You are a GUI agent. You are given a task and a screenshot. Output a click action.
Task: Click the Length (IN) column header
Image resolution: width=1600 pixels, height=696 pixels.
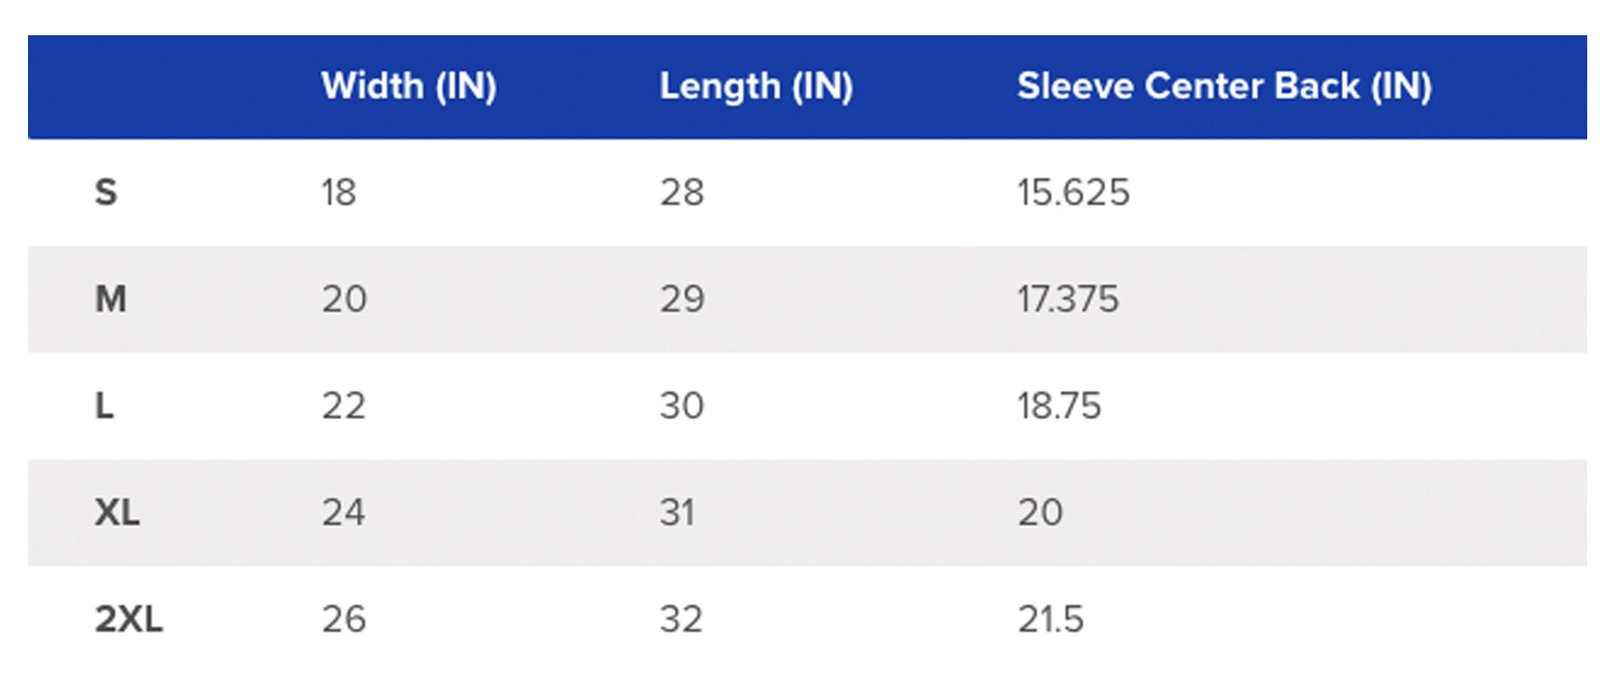click(755, 87)
